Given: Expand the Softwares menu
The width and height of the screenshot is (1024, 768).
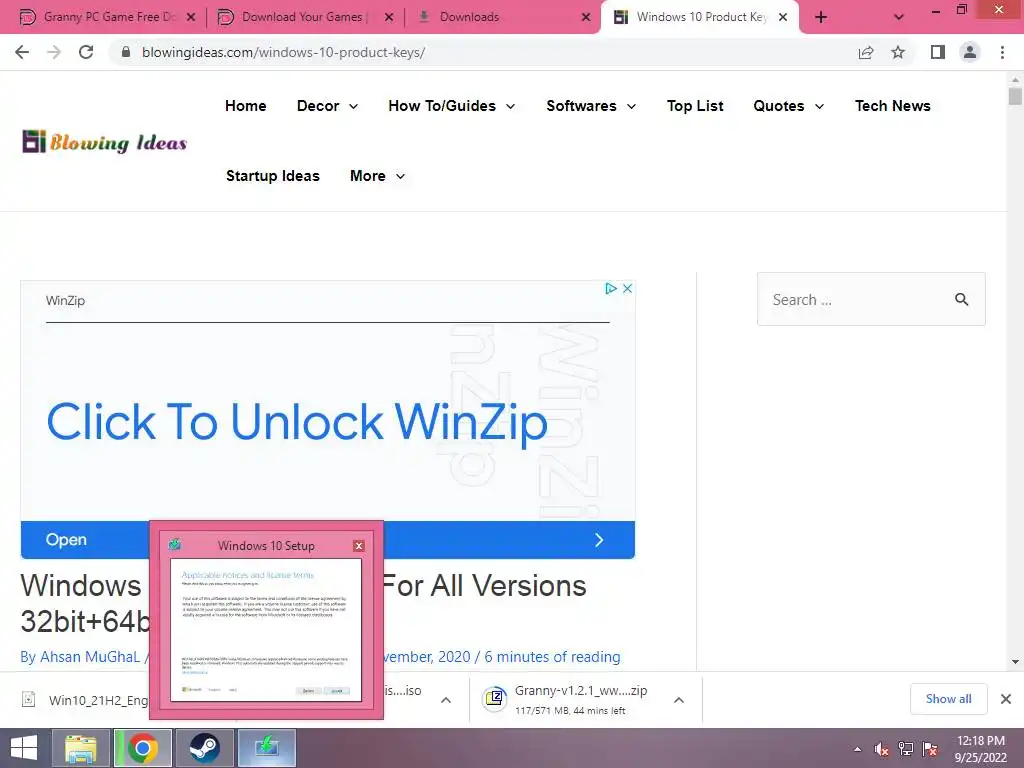Looking at the screenshot, I should click(x=591, y=106).
